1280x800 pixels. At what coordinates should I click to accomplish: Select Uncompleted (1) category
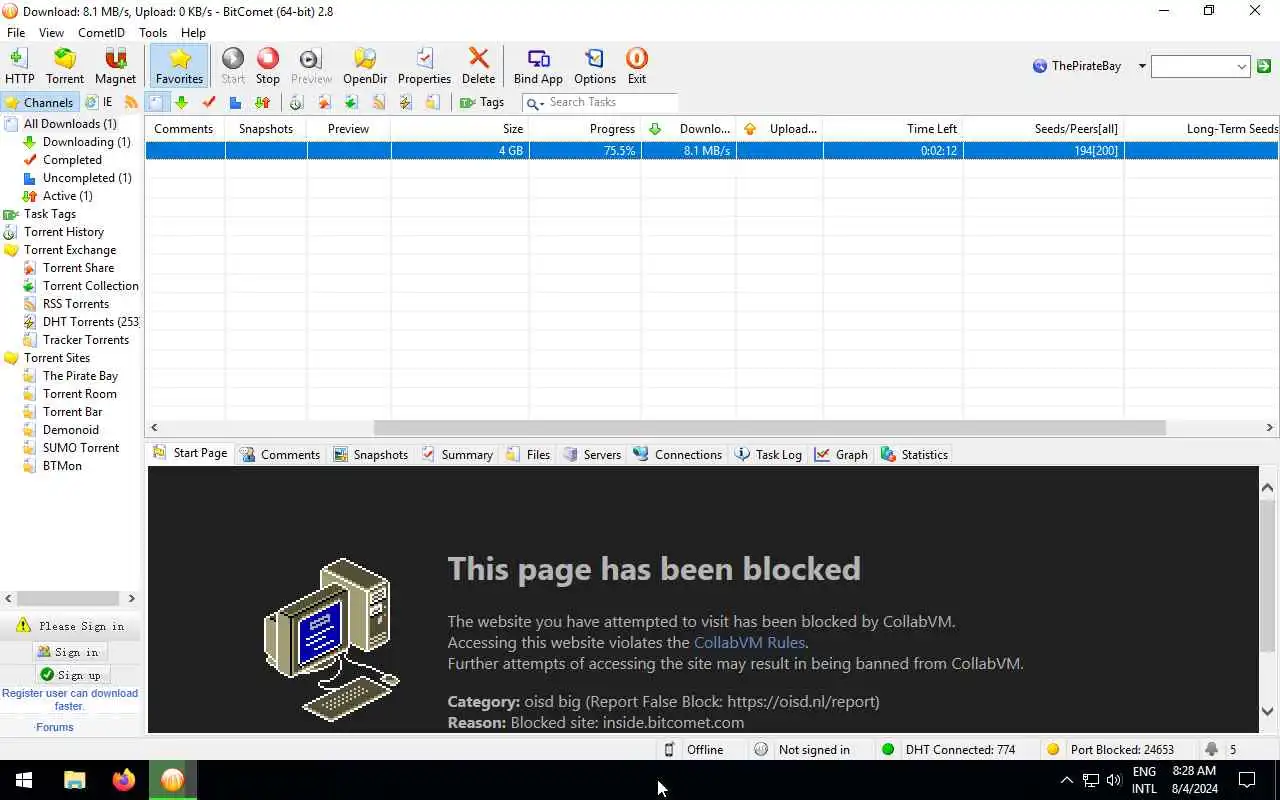coord(87,178)
